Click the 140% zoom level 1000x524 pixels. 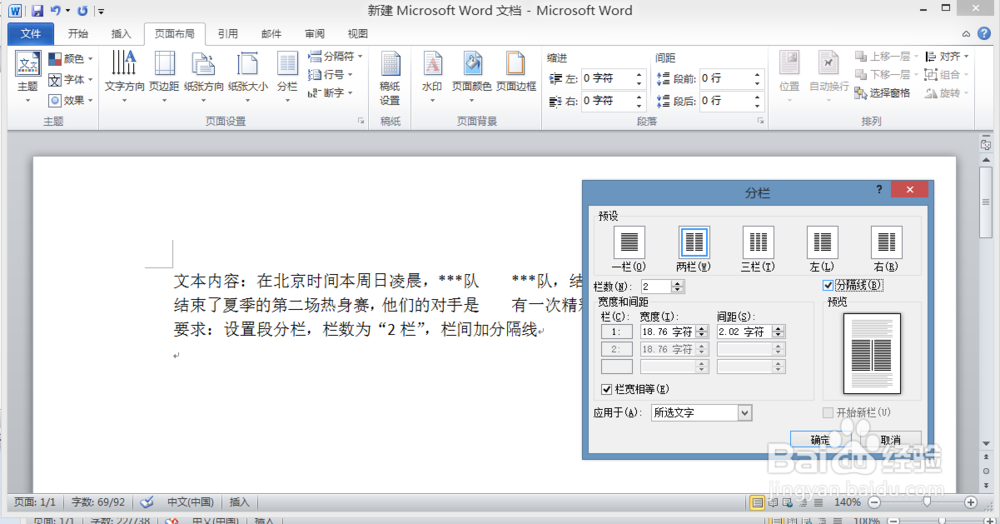coord(847,502)
